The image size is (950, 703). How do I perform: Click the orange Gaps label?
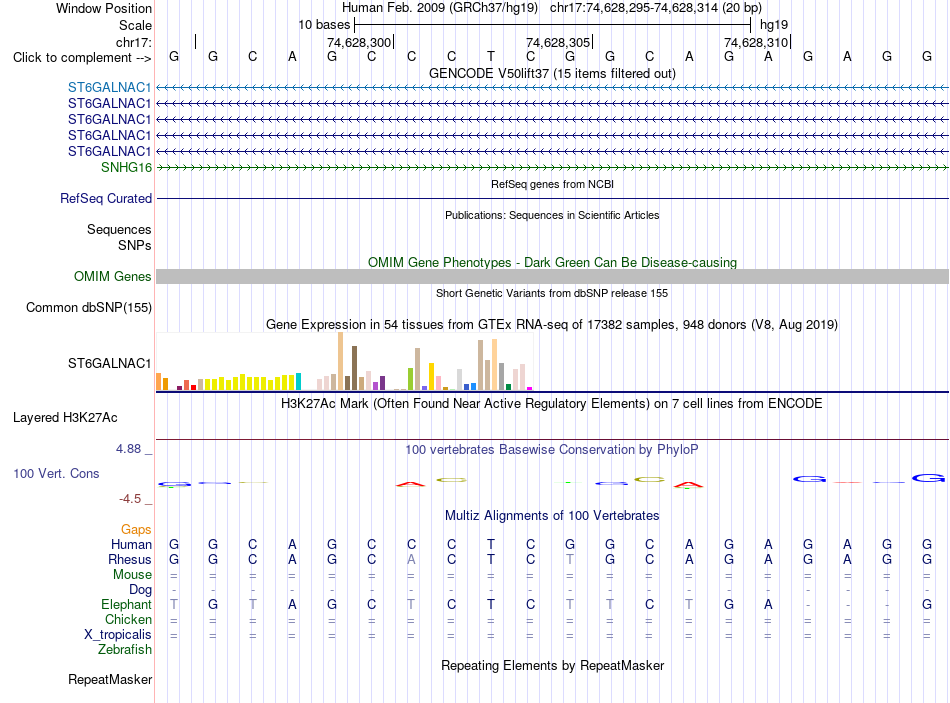coord(136,530)
